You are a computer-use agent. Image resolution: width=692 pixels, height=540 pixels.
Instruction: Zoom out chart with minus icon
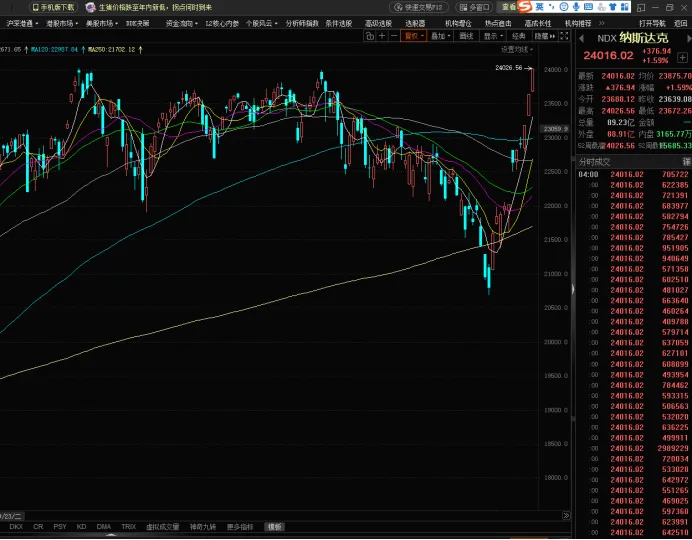394,36
